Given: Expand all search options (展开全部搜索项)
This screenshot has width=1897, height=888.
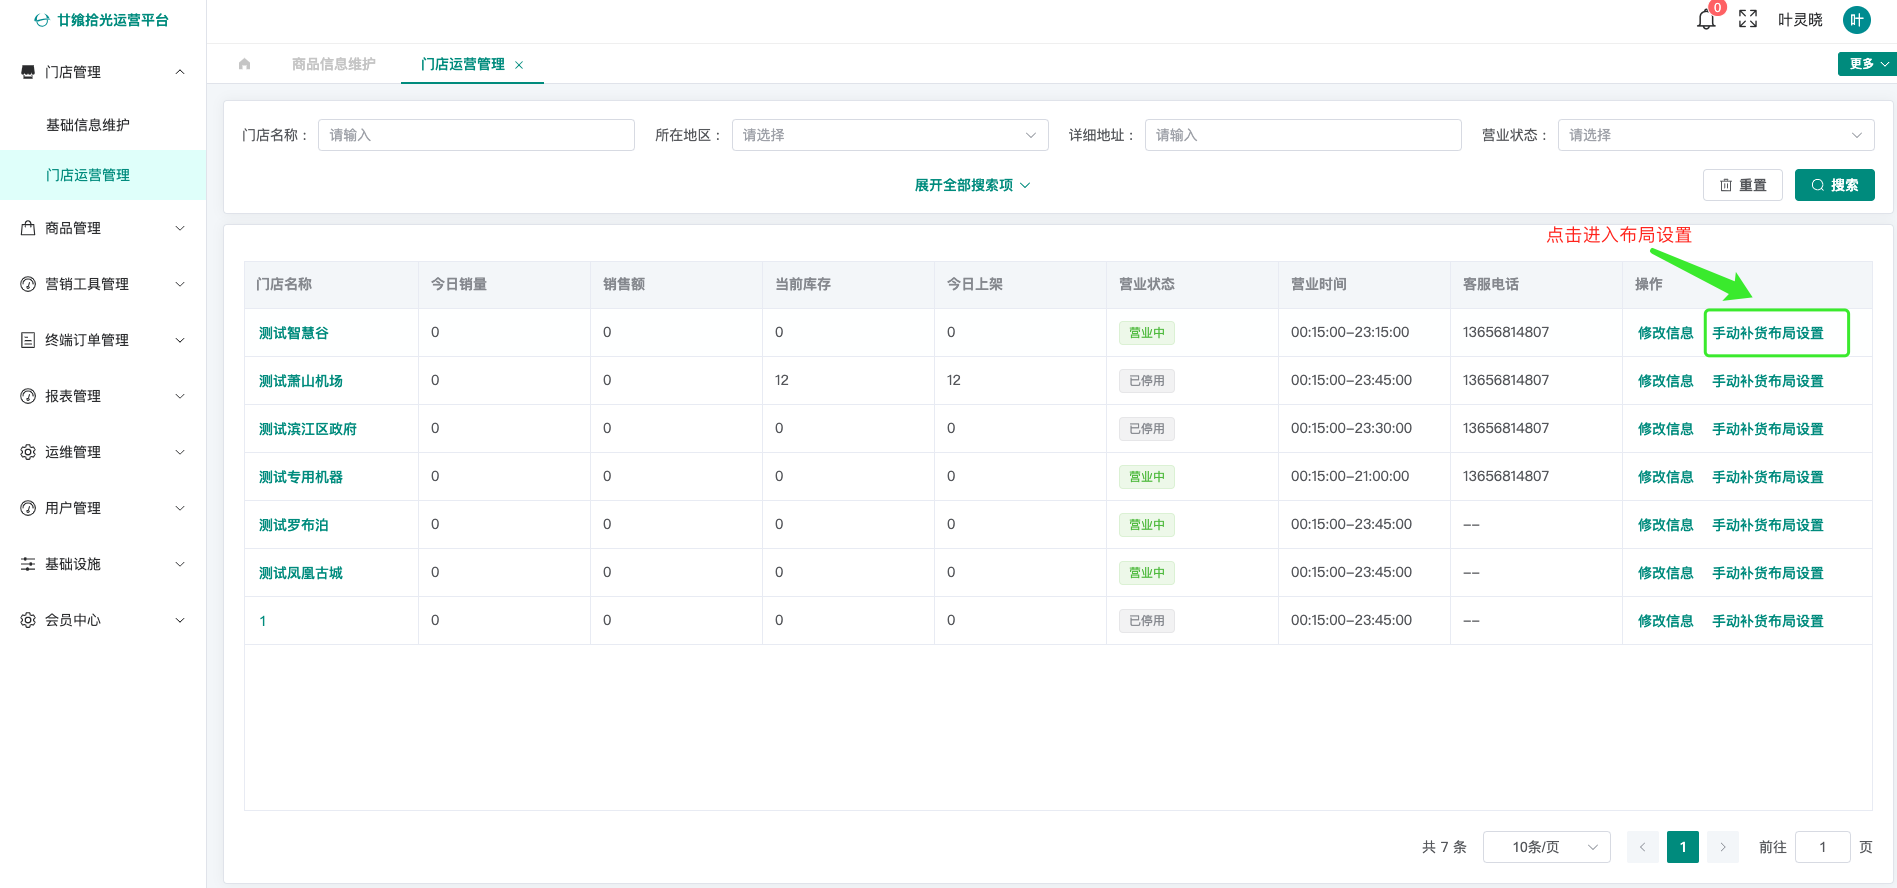Looking at the screenshot, I should click(x=972, y=185).
